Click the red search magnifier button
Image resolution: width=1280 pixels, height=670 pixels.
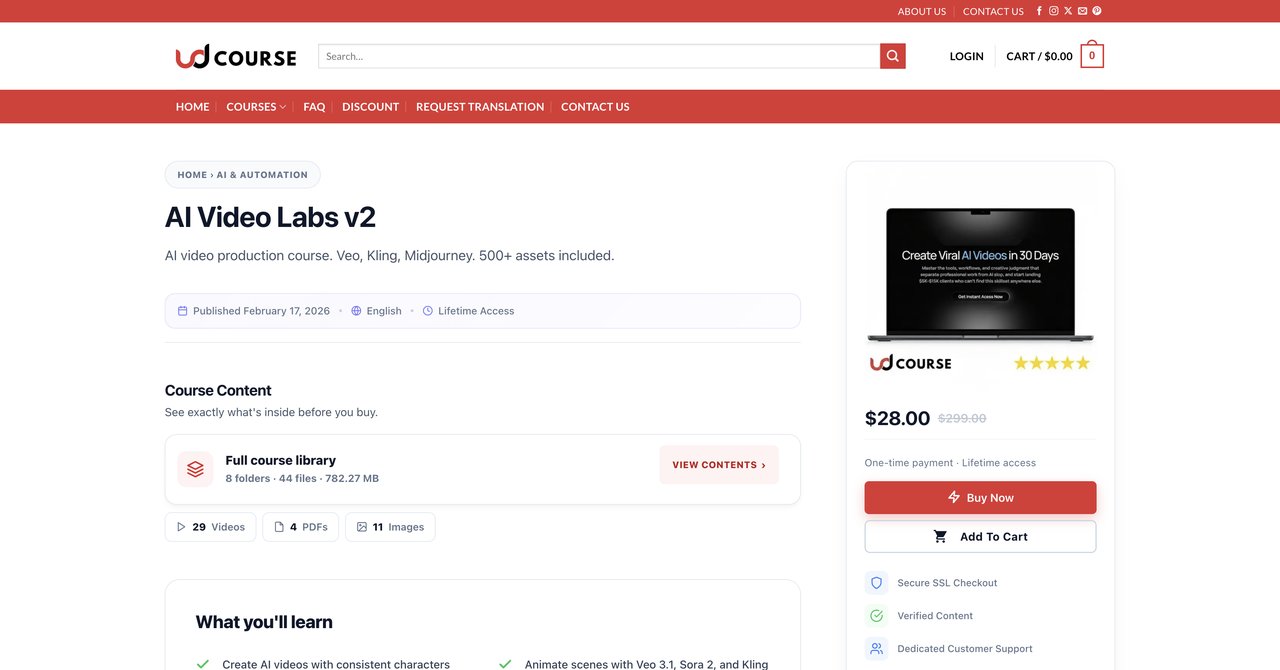point(893,56)
